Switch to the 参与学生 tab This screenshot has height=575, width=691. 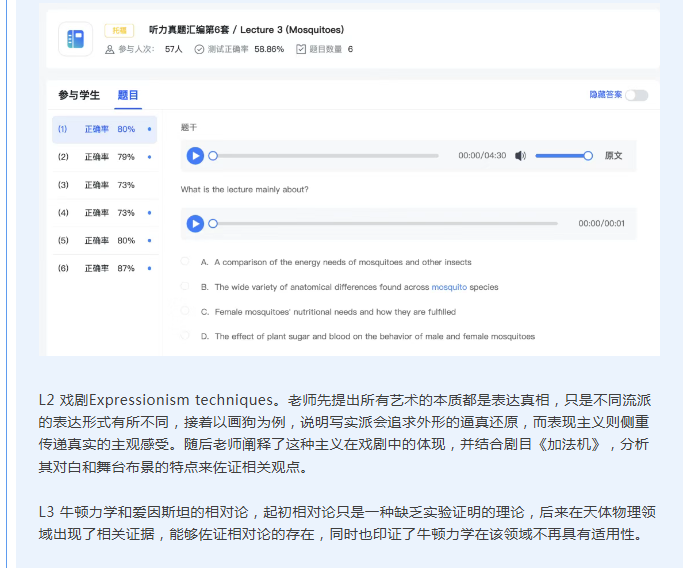pyautogui.click(x=79, y=95)
